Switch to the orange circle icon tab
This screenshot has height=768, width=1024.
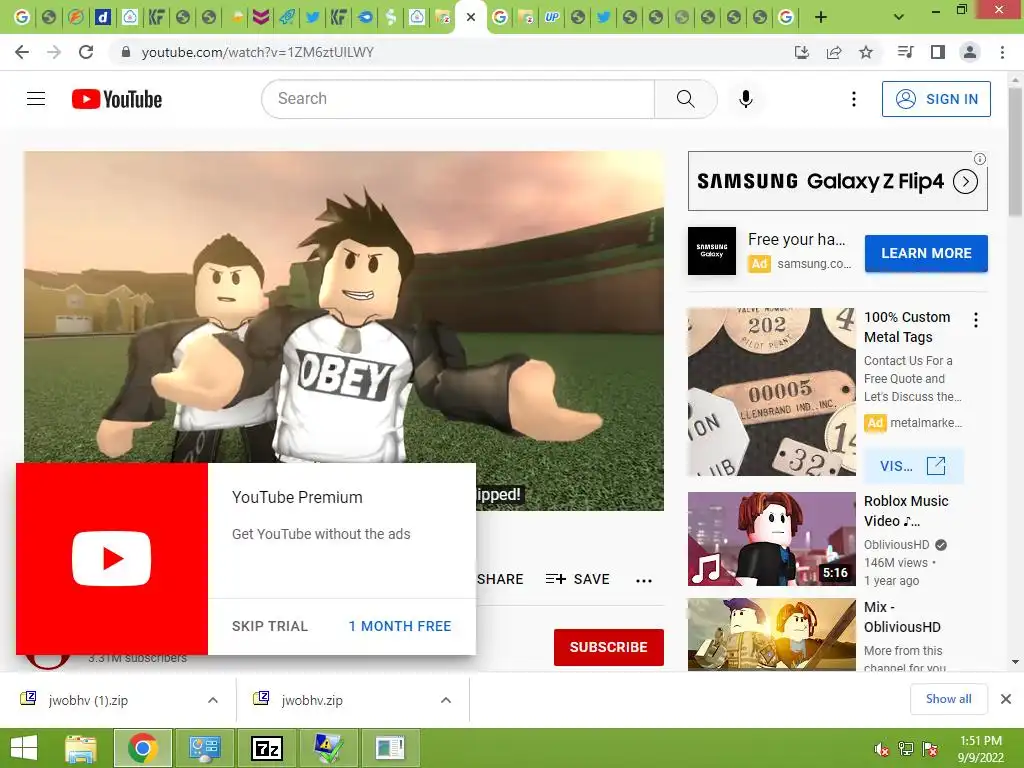point(76,17)
